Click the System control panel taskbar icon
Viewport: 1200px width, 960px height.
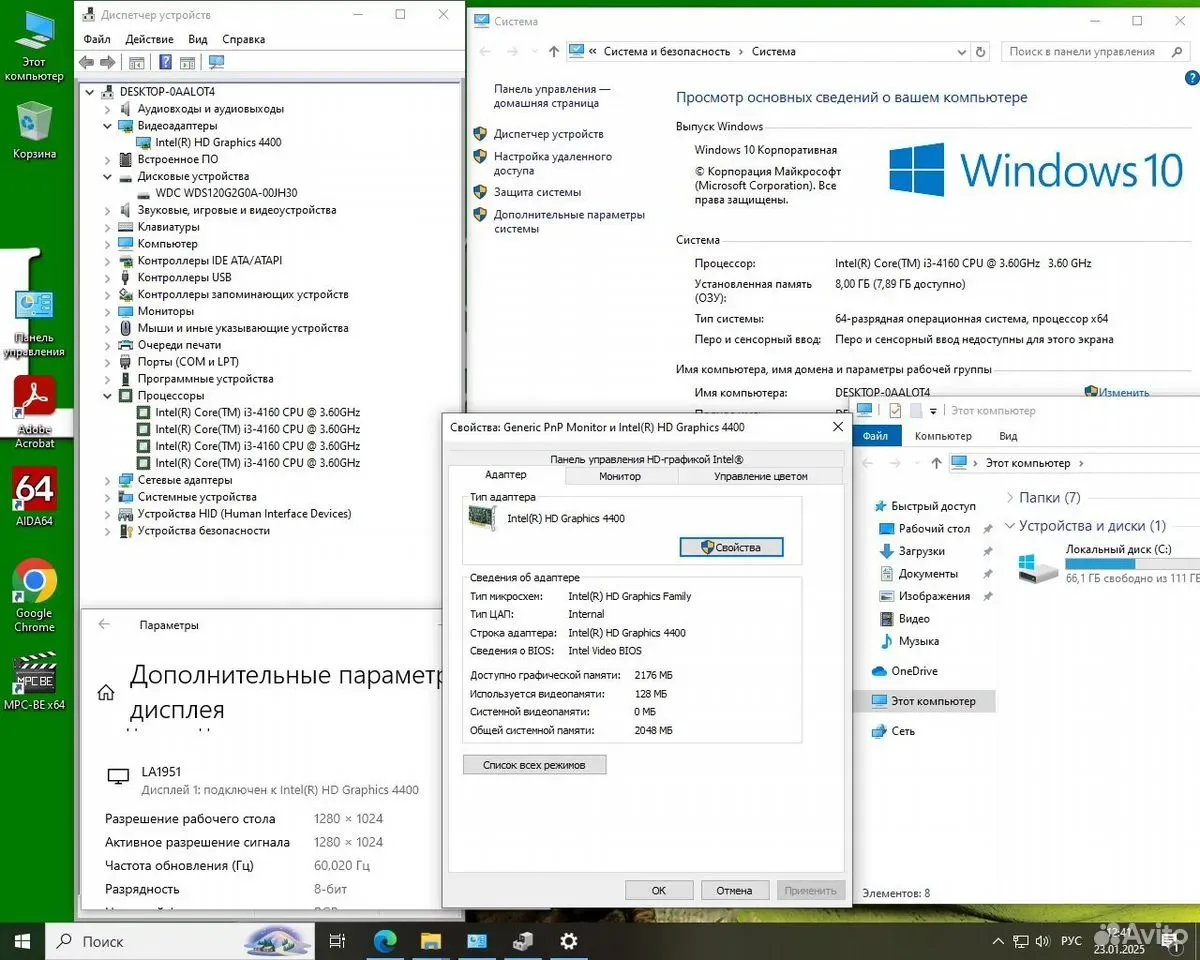(477, 941)
